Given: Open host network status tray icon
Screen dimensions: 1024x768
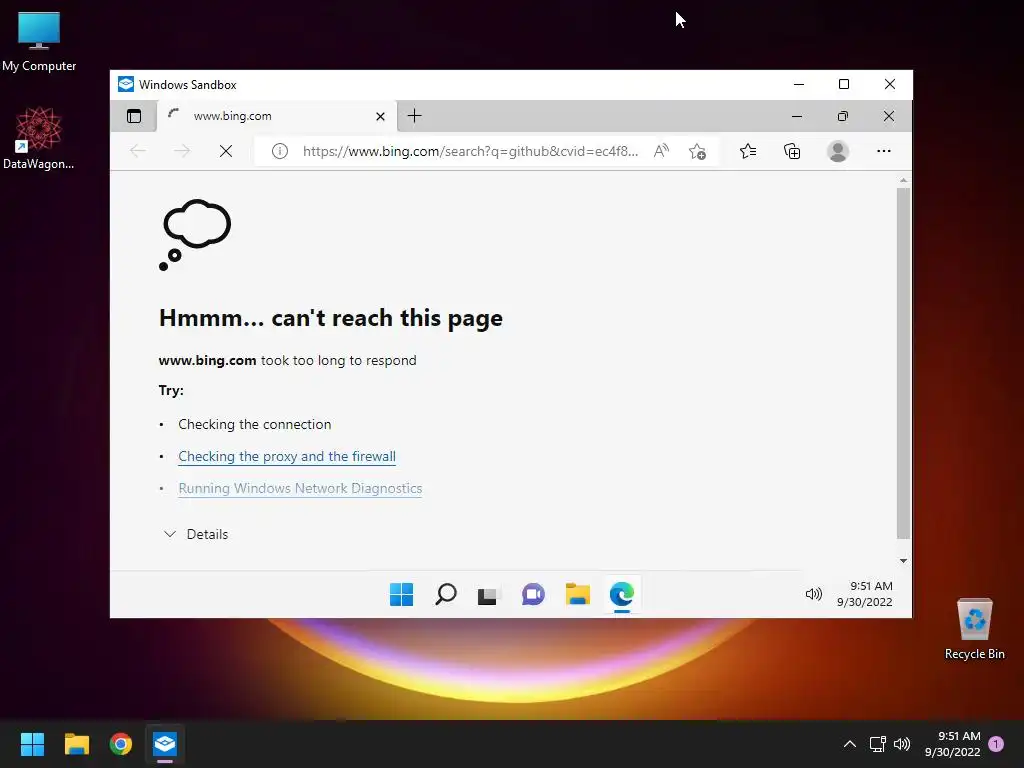Looking at the screenshot, I should (x=878, y=744).
